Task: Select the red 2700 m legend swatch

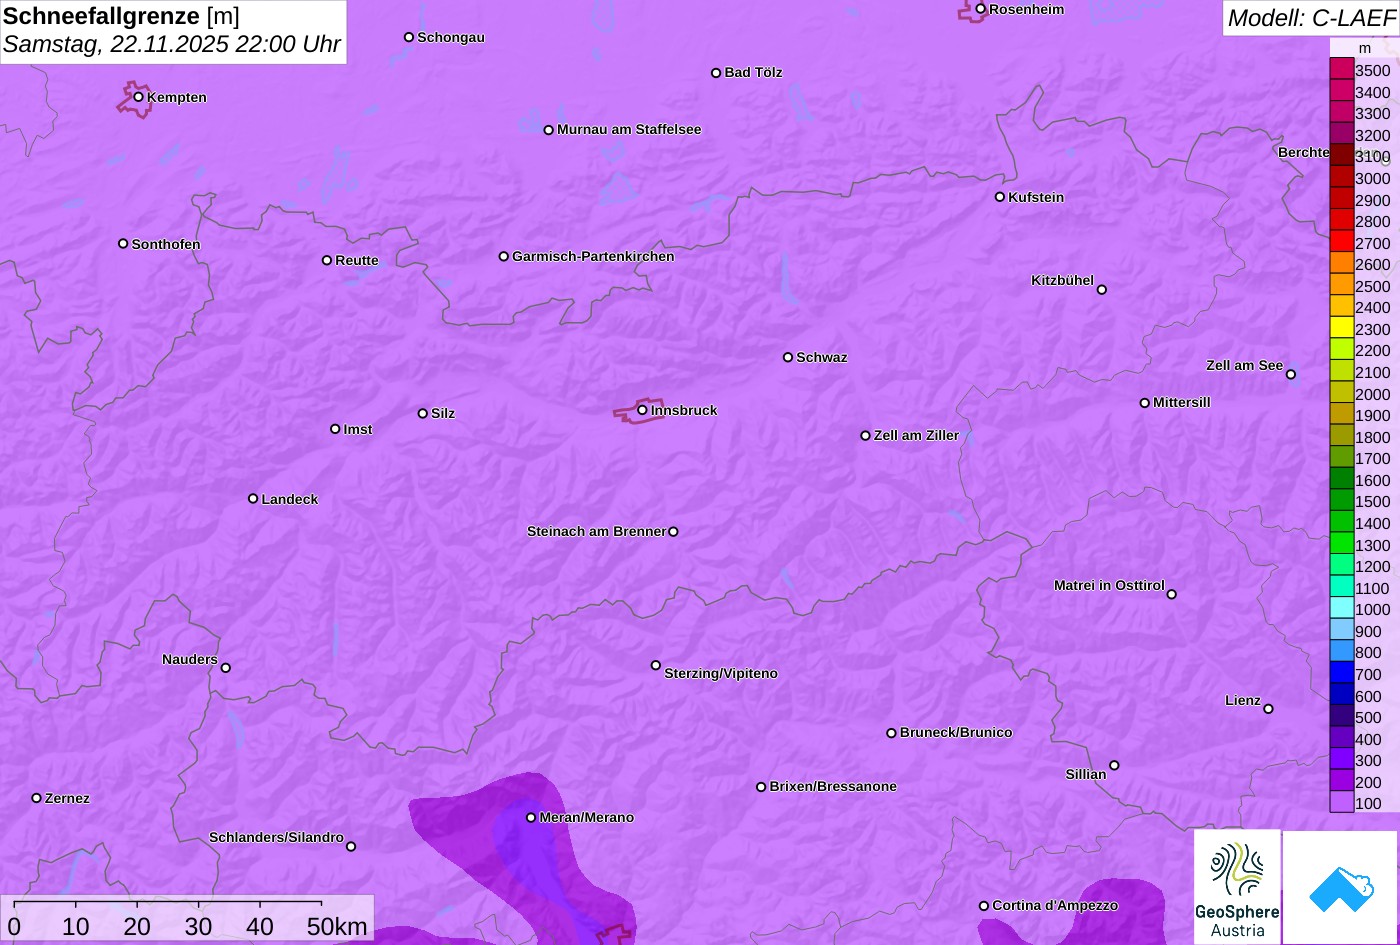Action: (x=1341, y=242)
